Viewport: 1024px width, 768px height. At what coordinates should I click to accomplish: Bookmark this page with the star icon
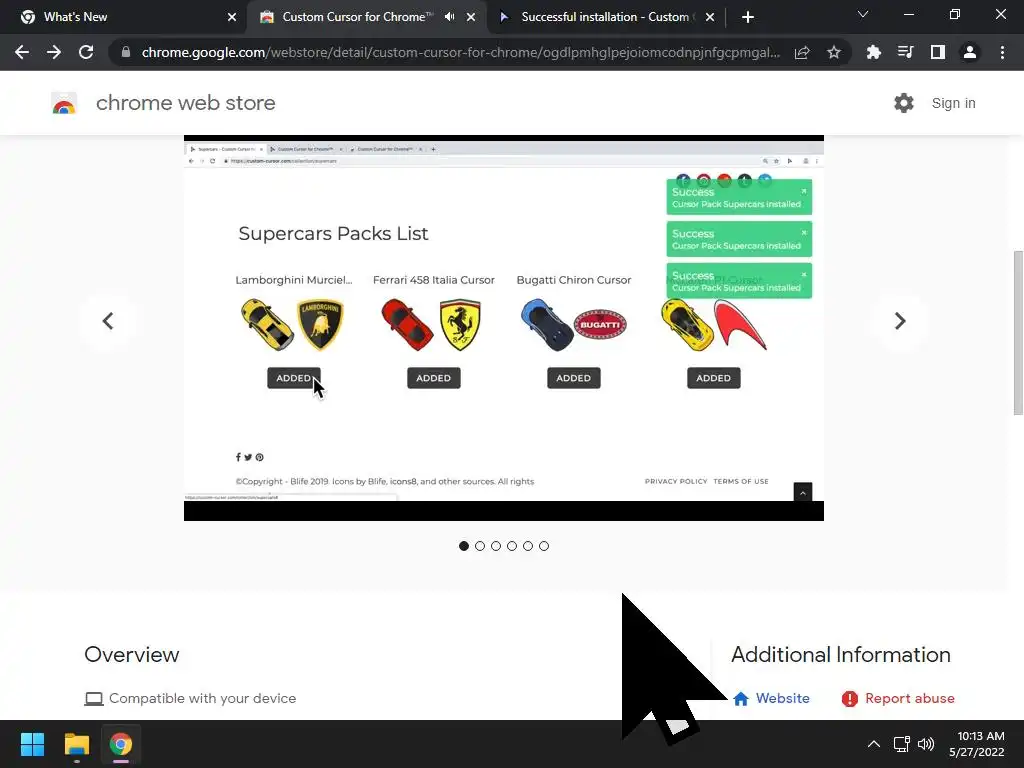tap(833, 52)
